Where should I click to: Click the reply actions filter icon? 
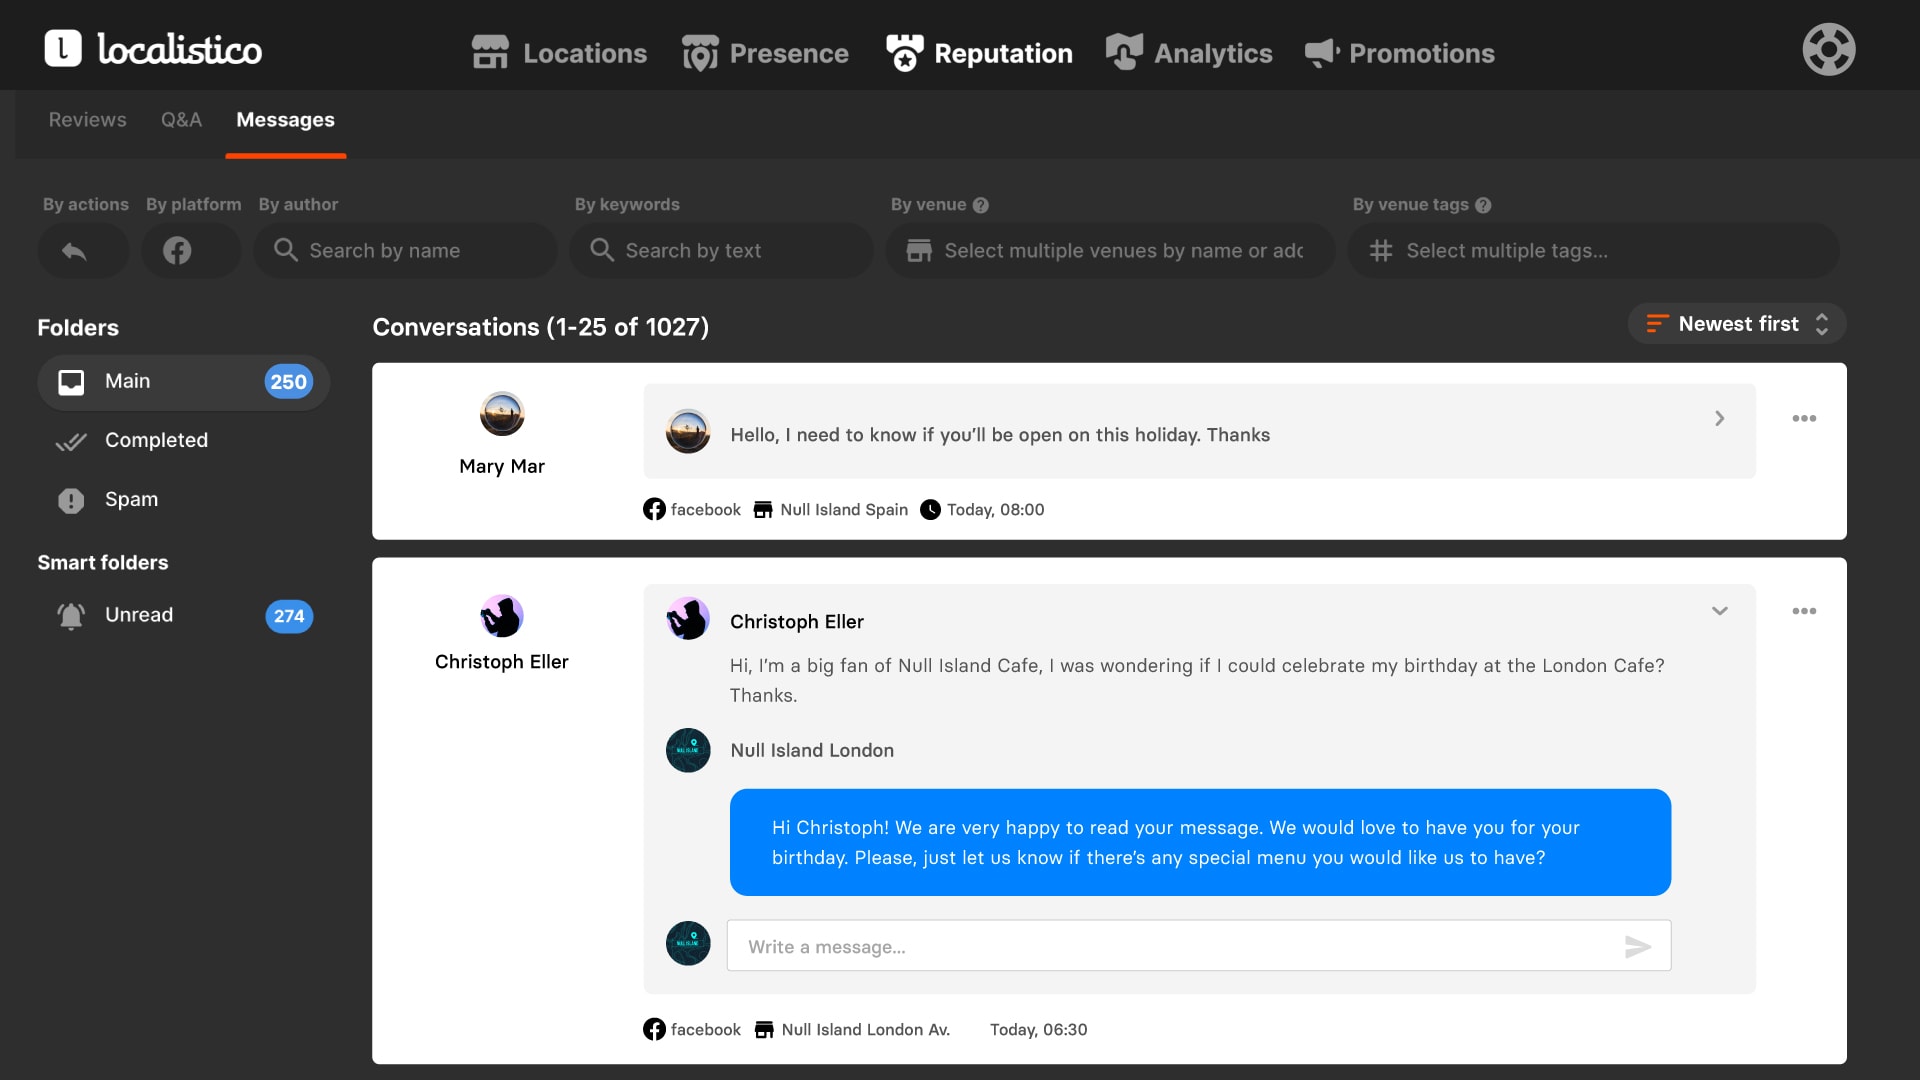pyautogui.click(x=75, y=251)
